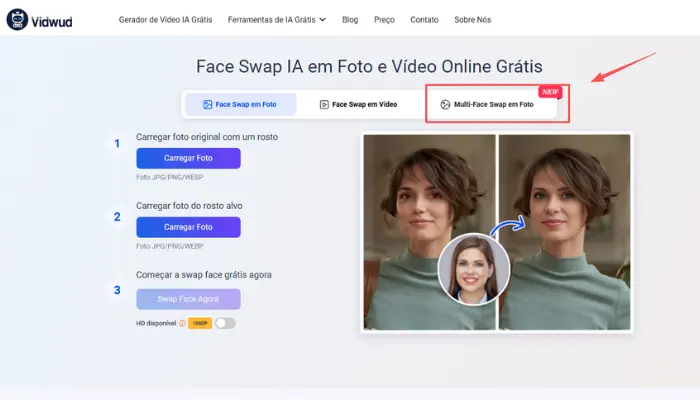Go to the Blog page

pos(350,20)
